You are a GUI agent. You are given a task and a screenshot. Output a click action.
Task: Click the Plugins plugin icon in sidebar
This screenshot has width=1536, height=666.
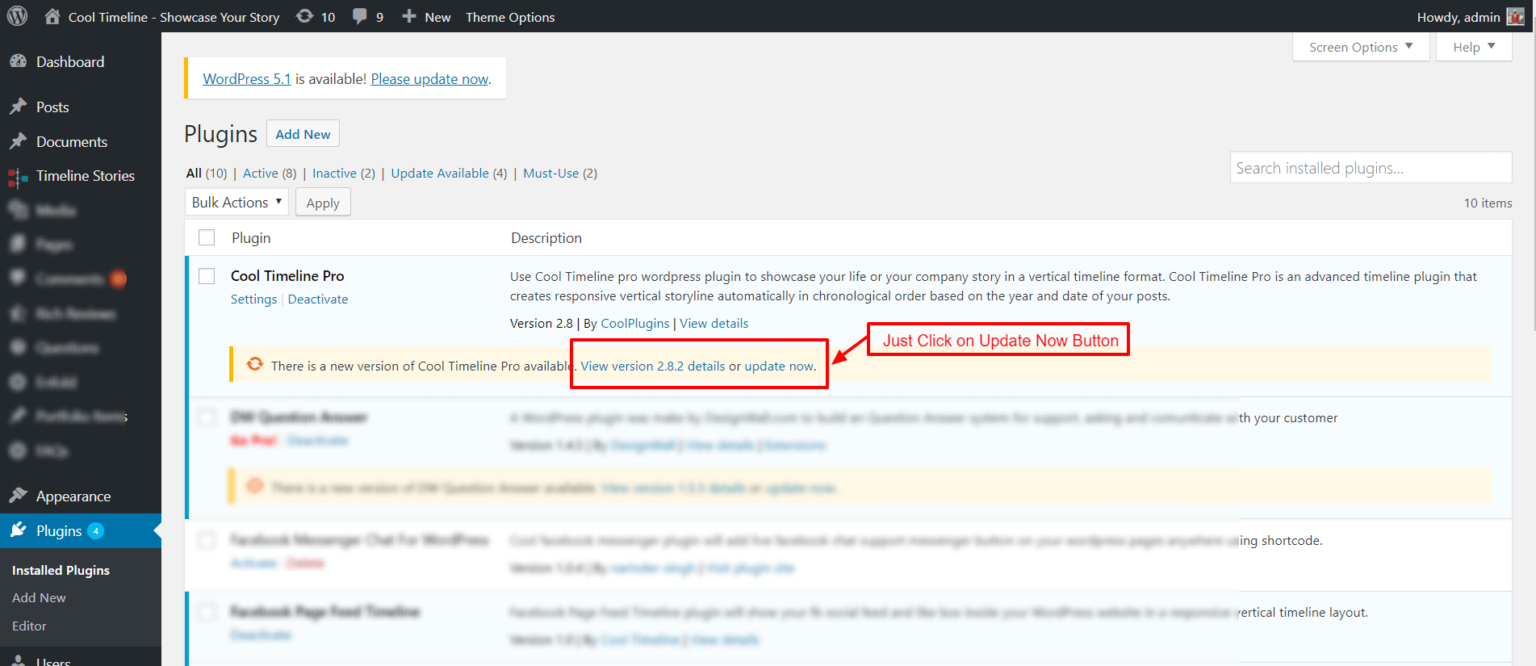pyautogui.click(x=18, y=530)
